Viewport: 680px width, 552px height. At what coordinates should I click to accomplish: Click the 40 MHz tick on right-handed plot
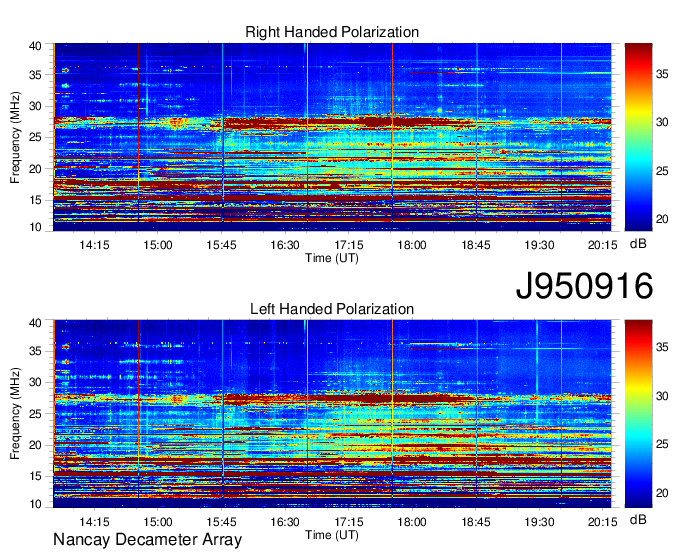click(36, 46)
